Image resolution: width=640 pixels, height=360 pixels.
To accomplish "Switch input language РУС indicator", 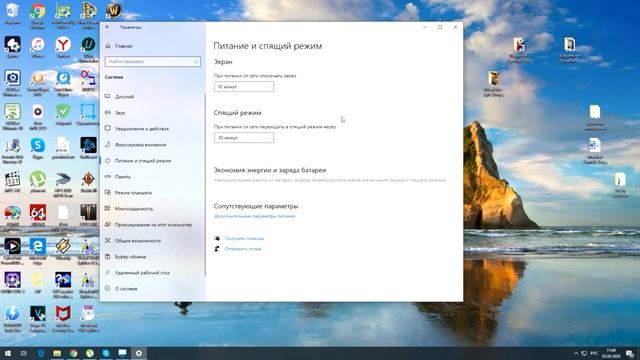I will 594,353.
